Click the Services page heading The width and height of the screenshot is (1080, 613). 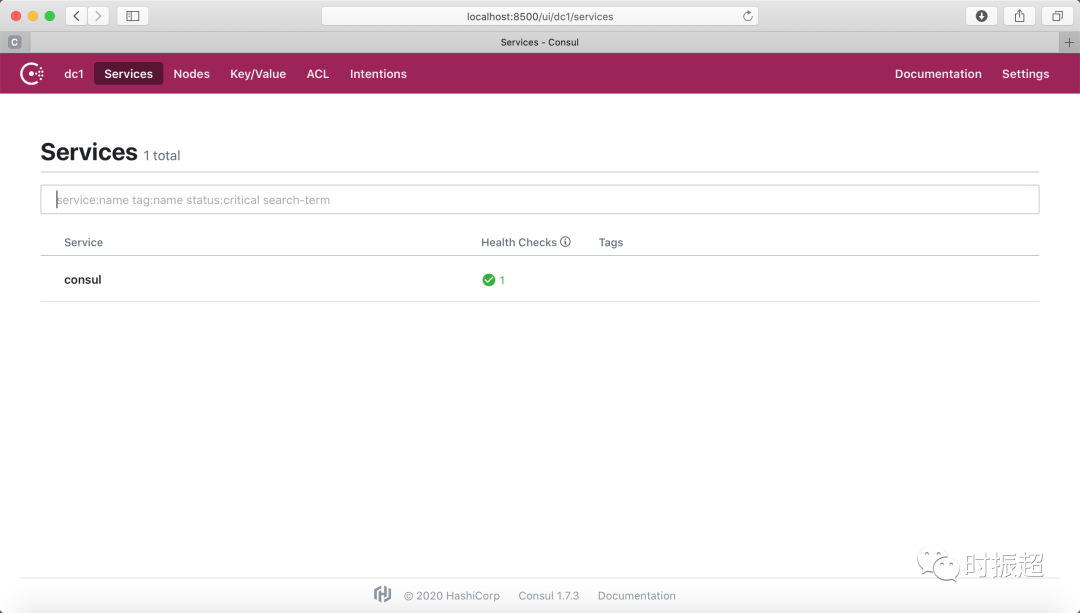(89, 152)
